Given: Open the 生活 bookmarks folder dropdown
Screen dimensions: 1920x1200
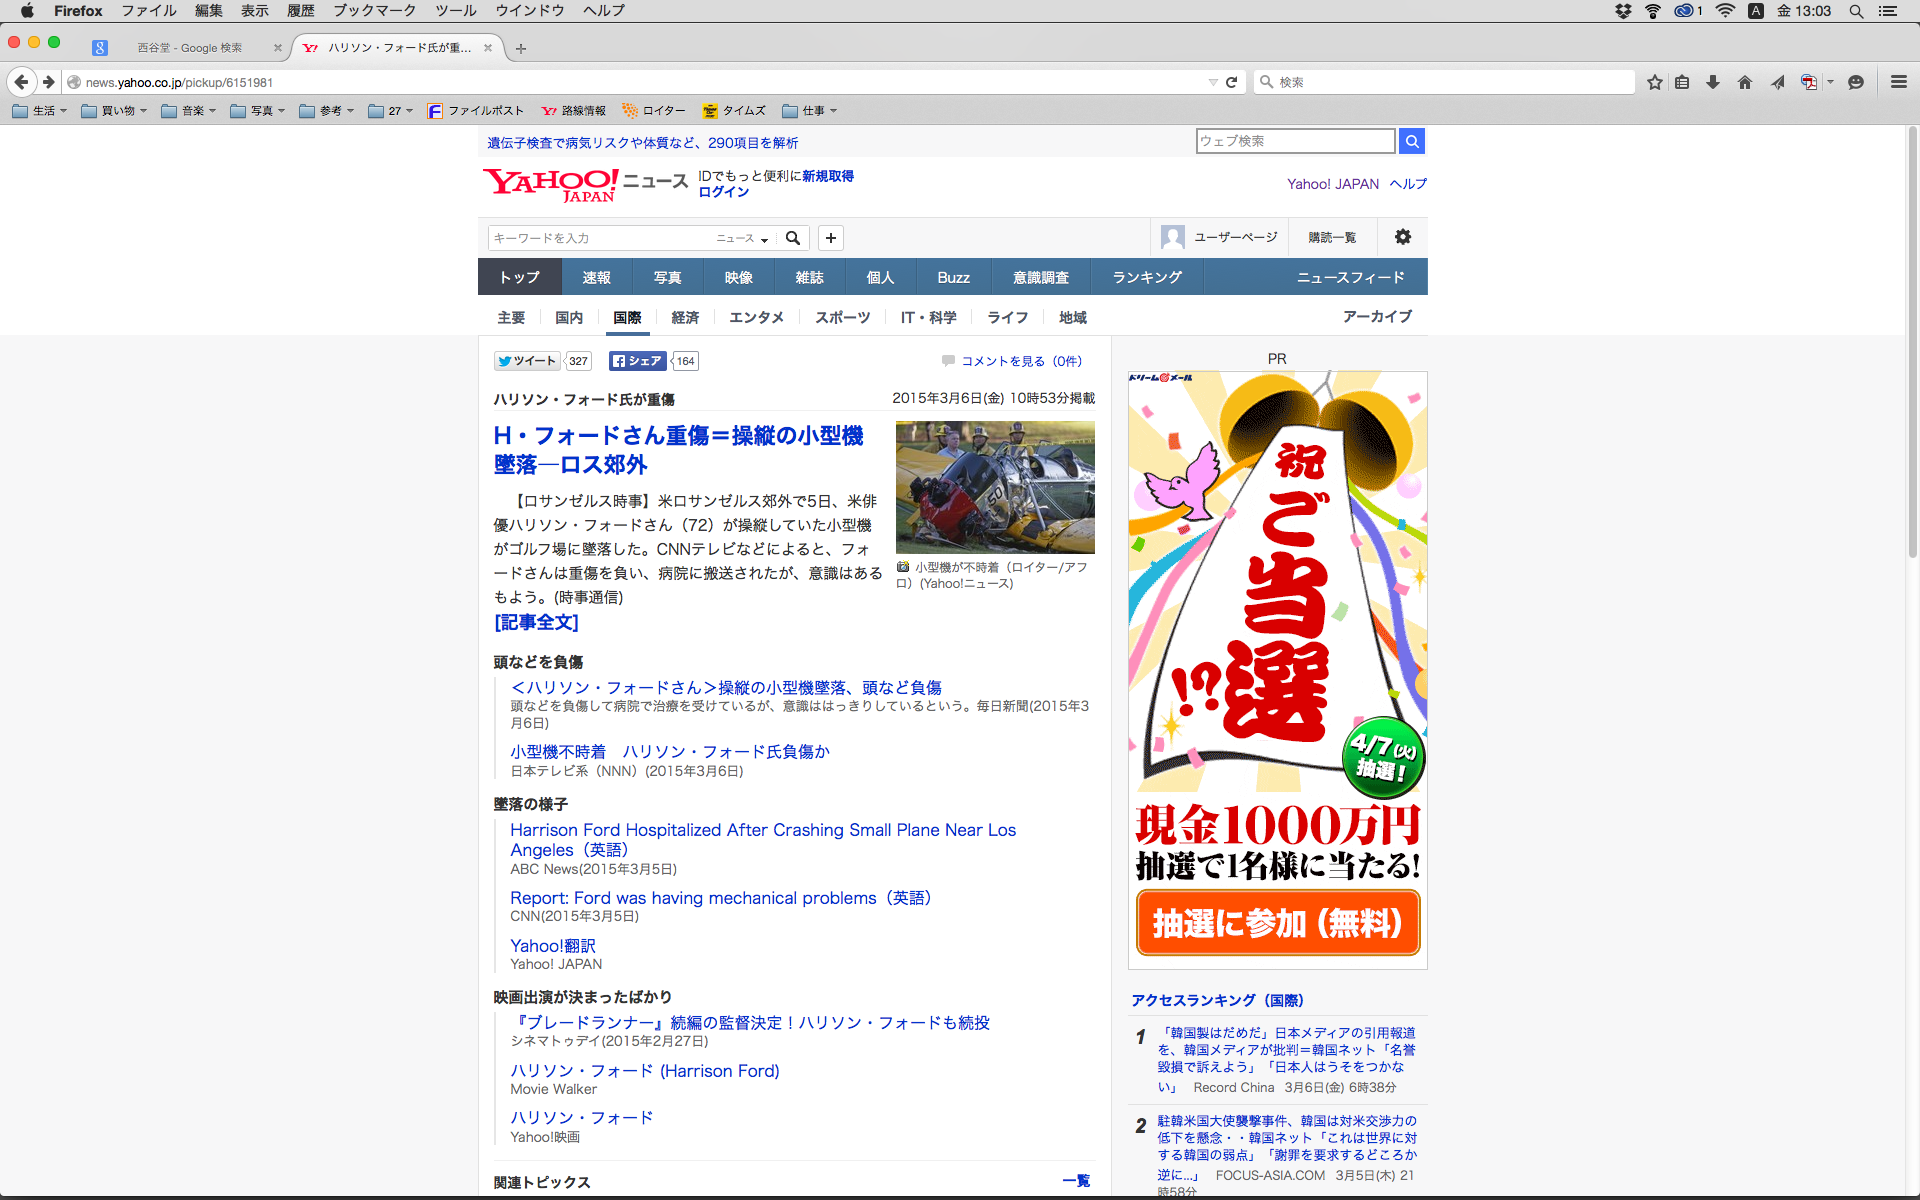Looking at the screenshot, I should pos(40,111).
